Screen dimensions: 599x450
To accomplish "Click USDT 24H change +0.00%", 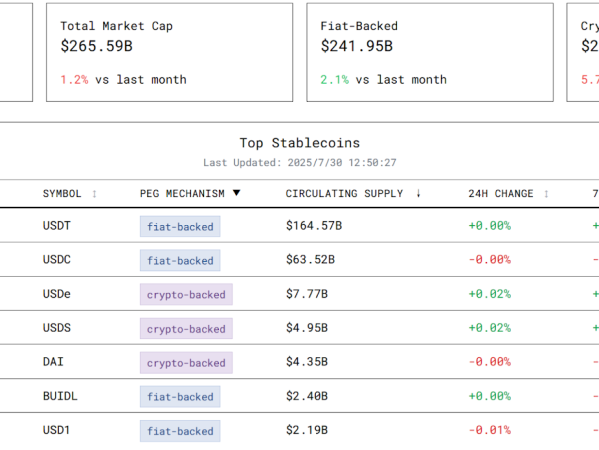I will (490, 226).
